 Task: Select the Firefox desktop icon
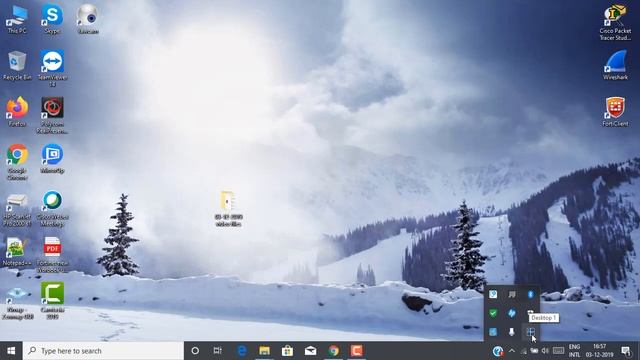point(17,112)
